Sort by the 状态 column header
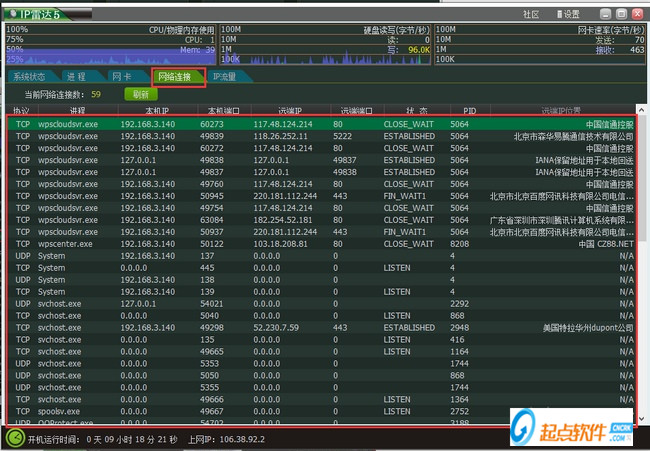650x451 pixels. point(416,111)
